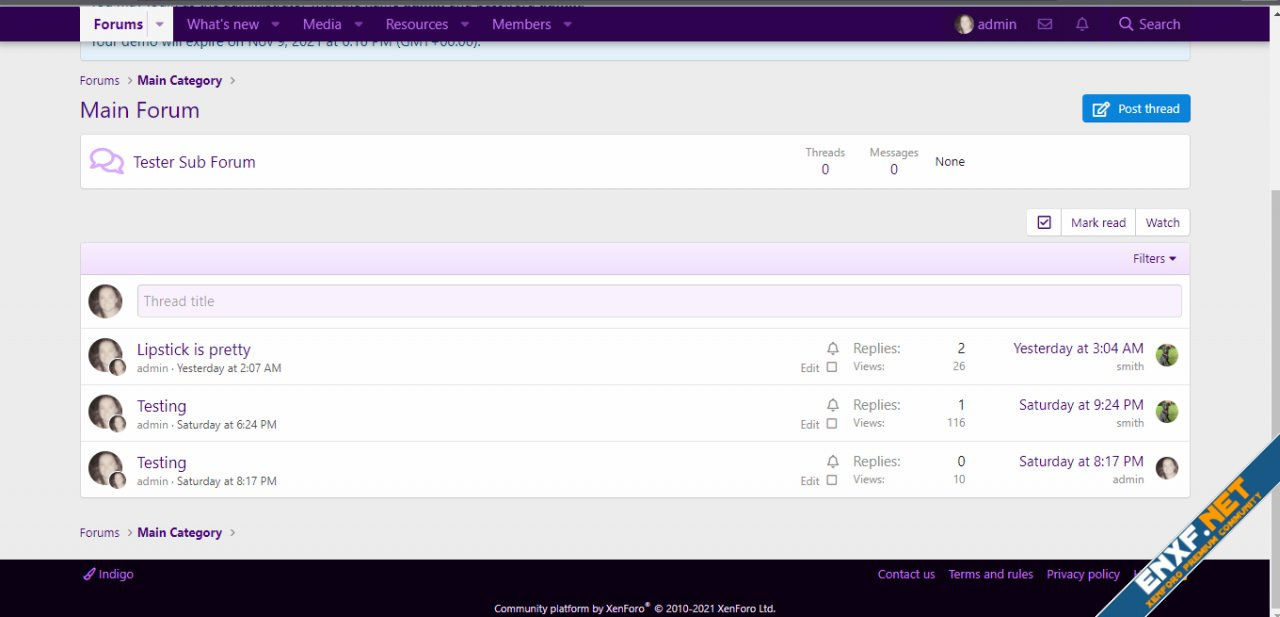Switch to the Resources tab
This screenshot has height=617, width=1280.
tap(416, 24)
